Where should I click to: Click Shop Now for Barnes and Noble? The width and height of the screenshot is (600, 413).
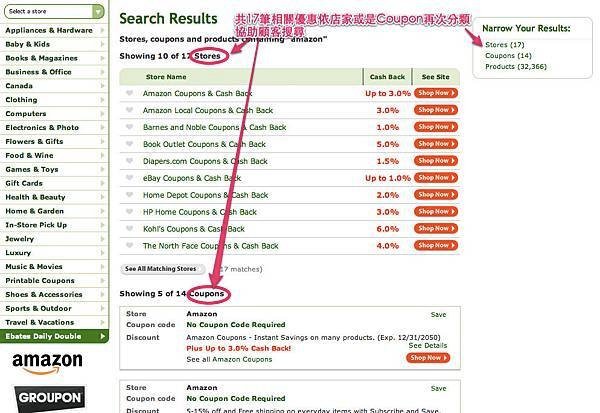(x=436, y=127)
